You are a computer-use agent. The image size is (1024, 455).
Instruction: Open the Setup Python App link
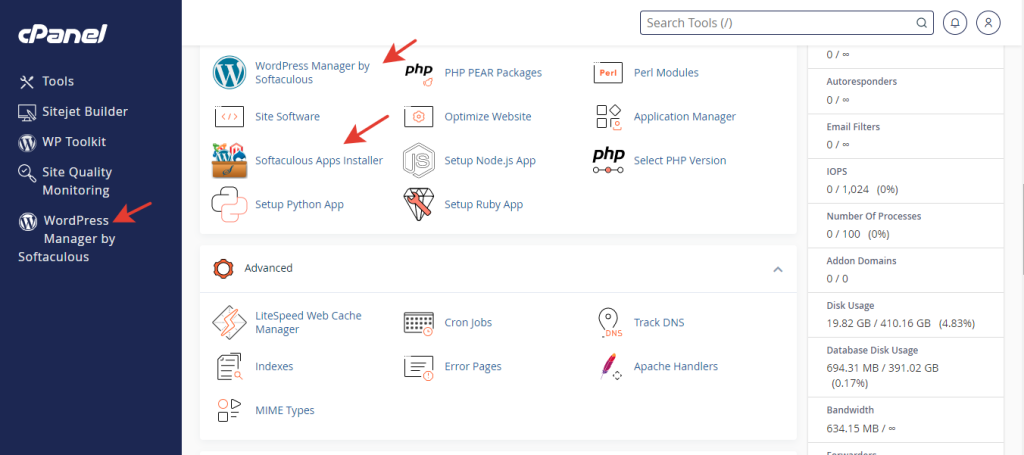point(299,204)
